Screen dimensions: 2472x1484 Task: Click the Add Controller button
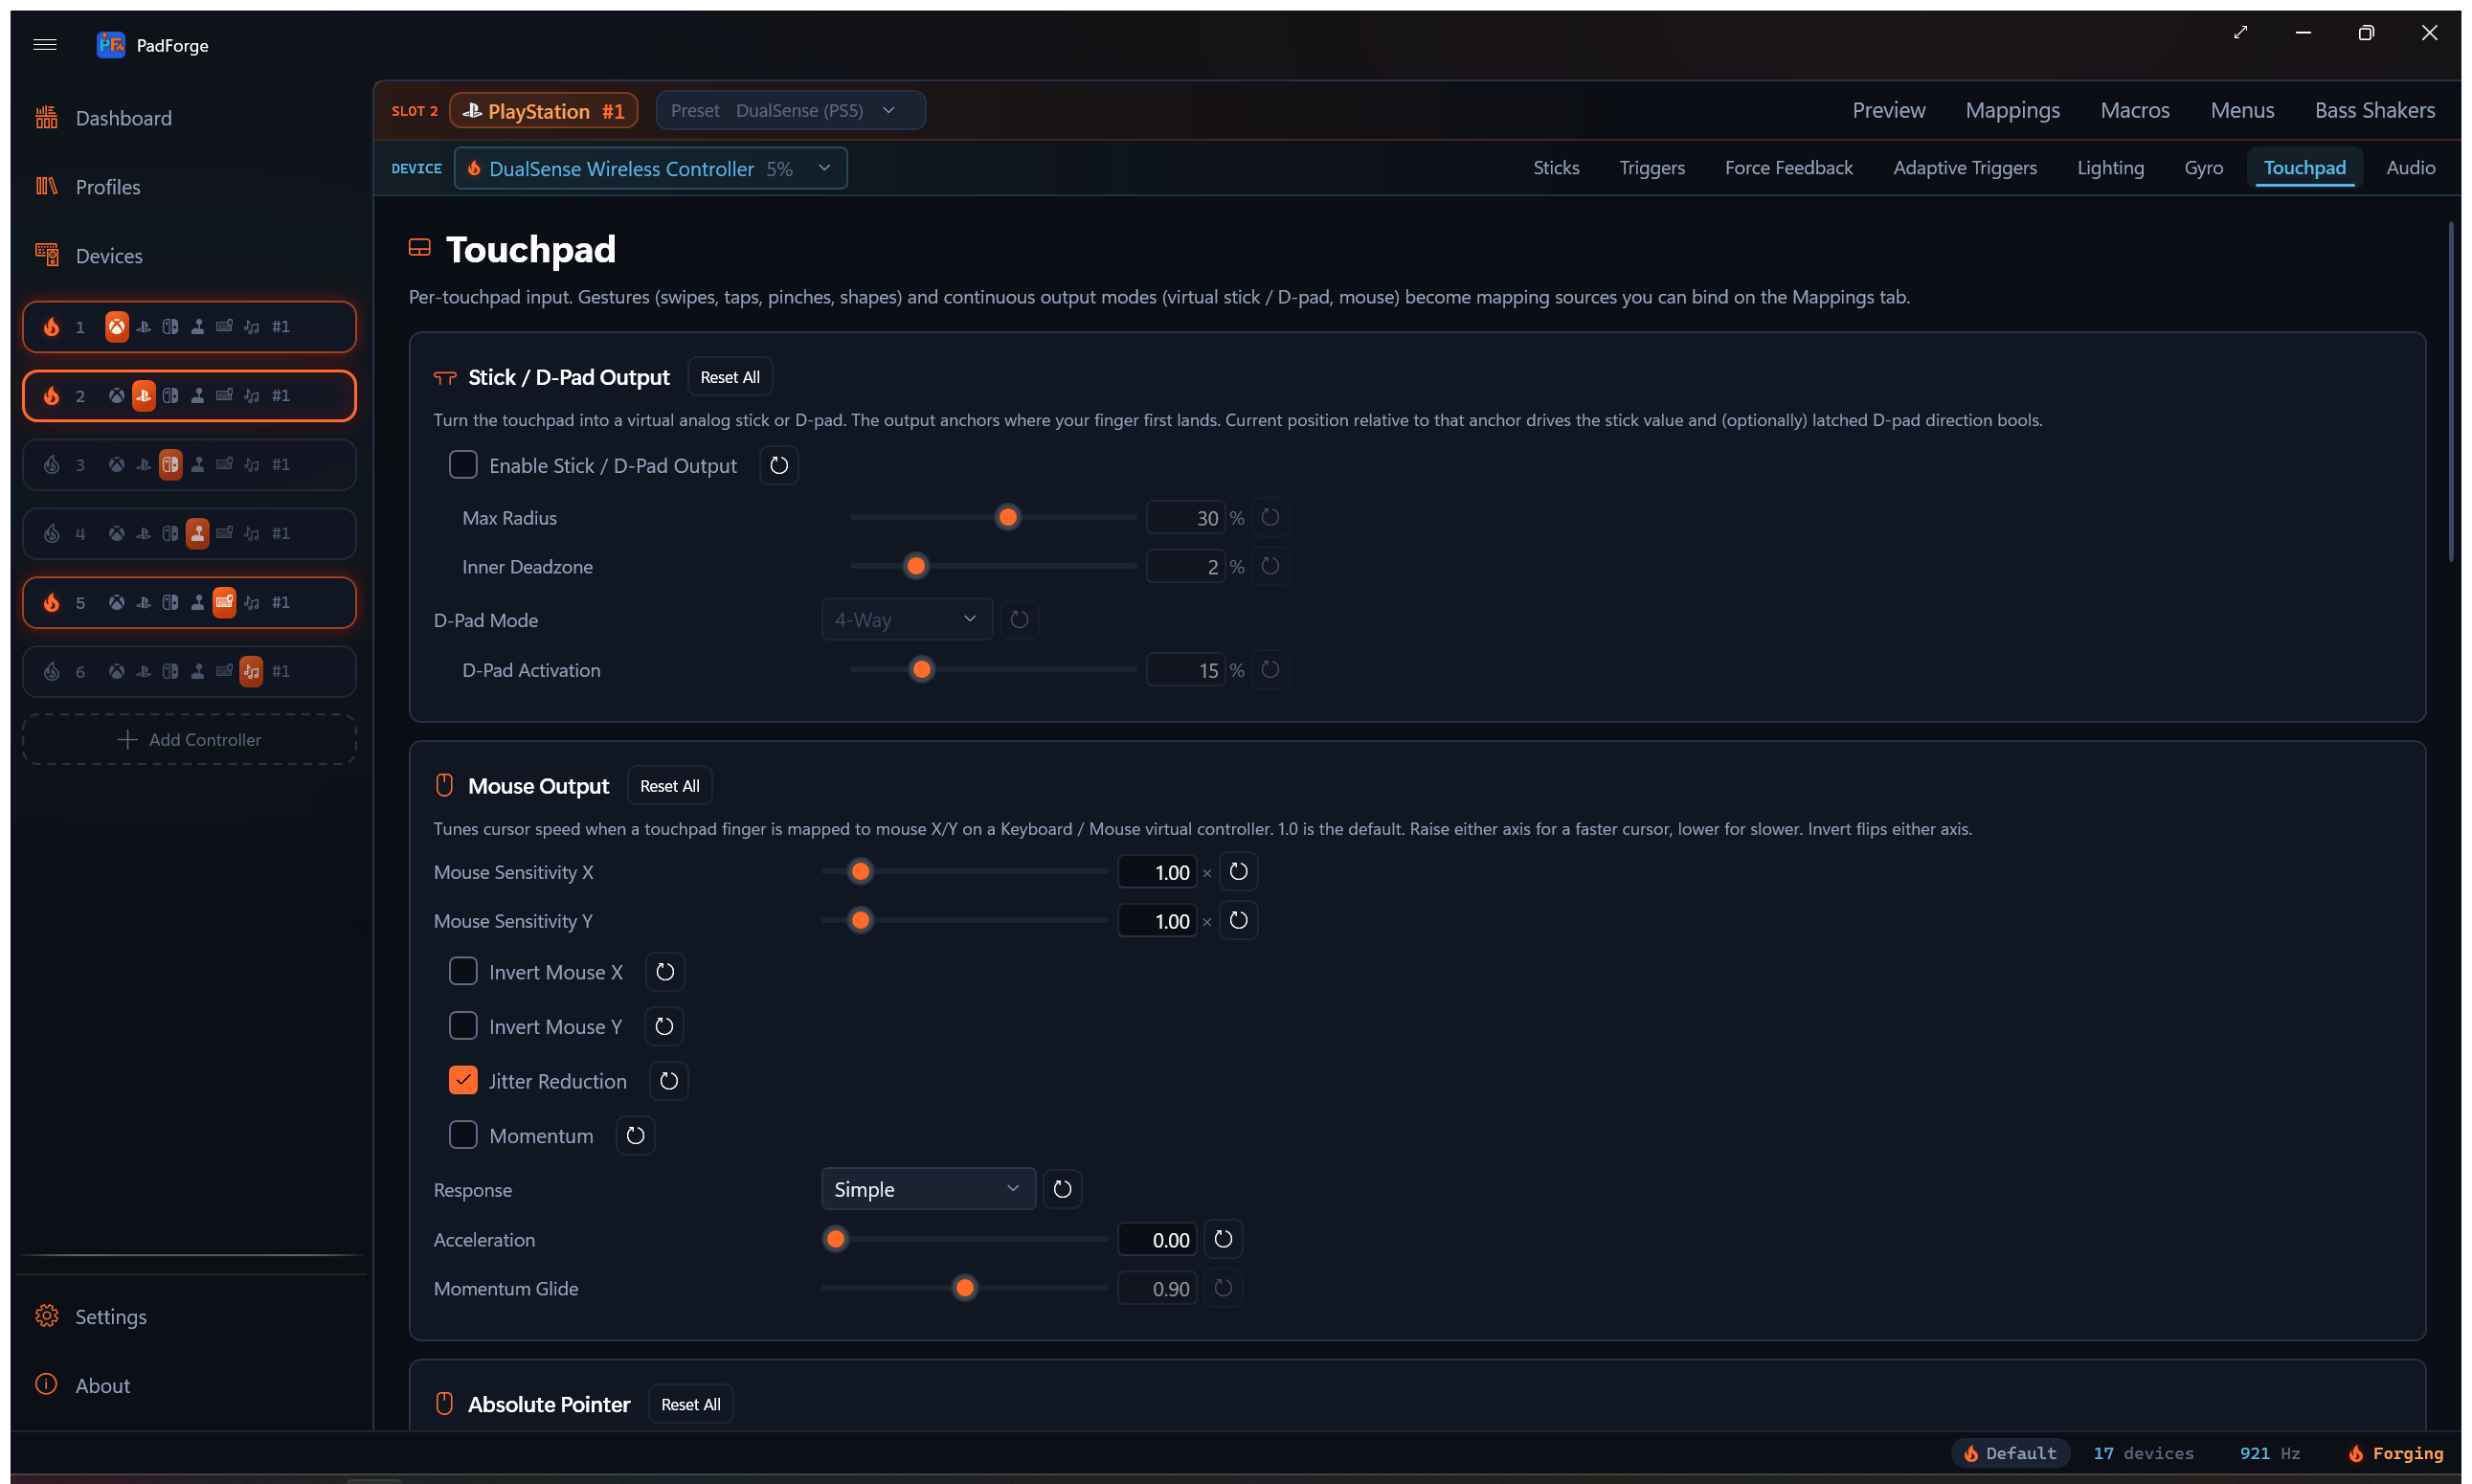coord(189,740)
